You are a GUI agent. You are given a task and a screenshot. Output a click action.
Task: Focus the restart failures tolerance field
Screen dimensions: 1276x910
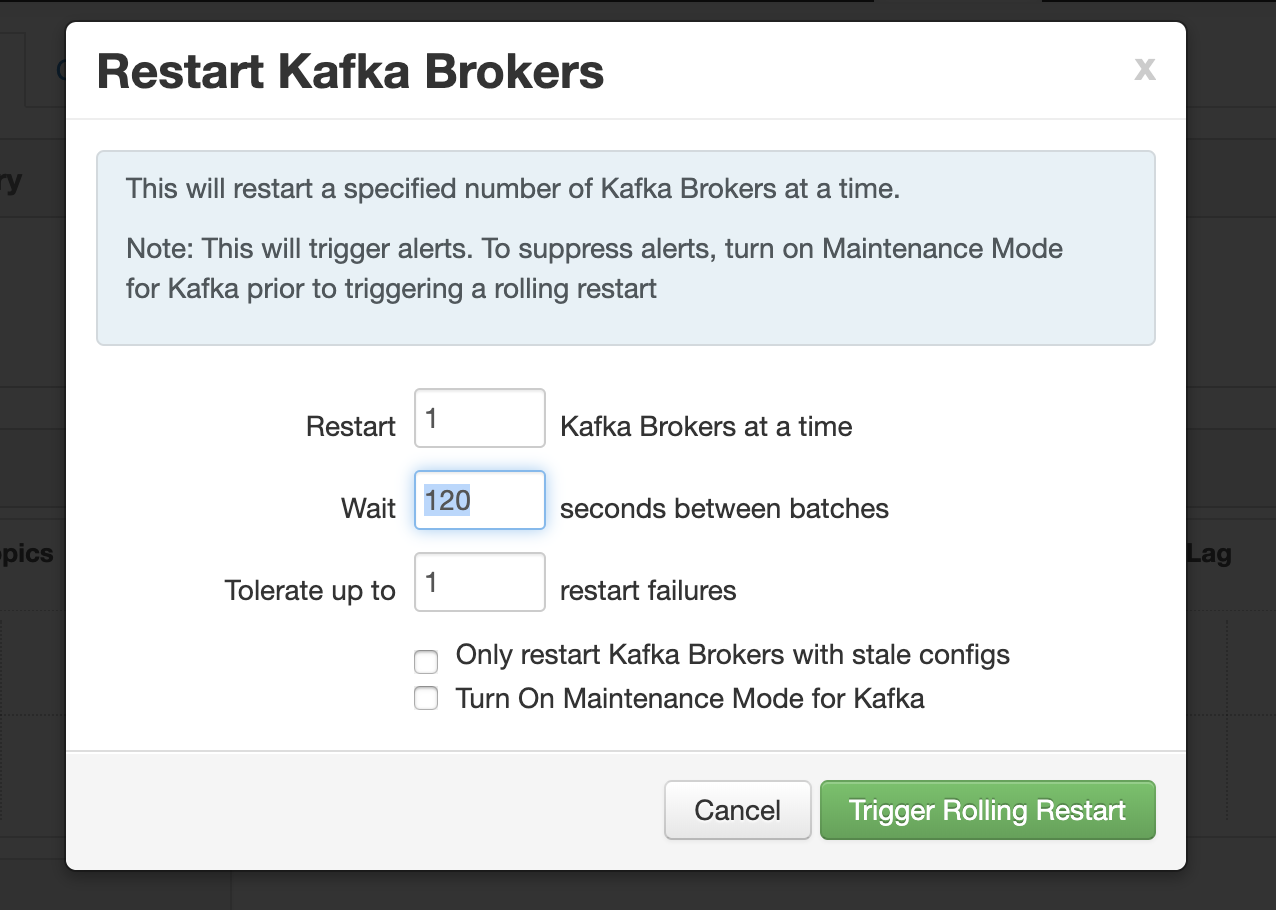(x=479, y=582)
